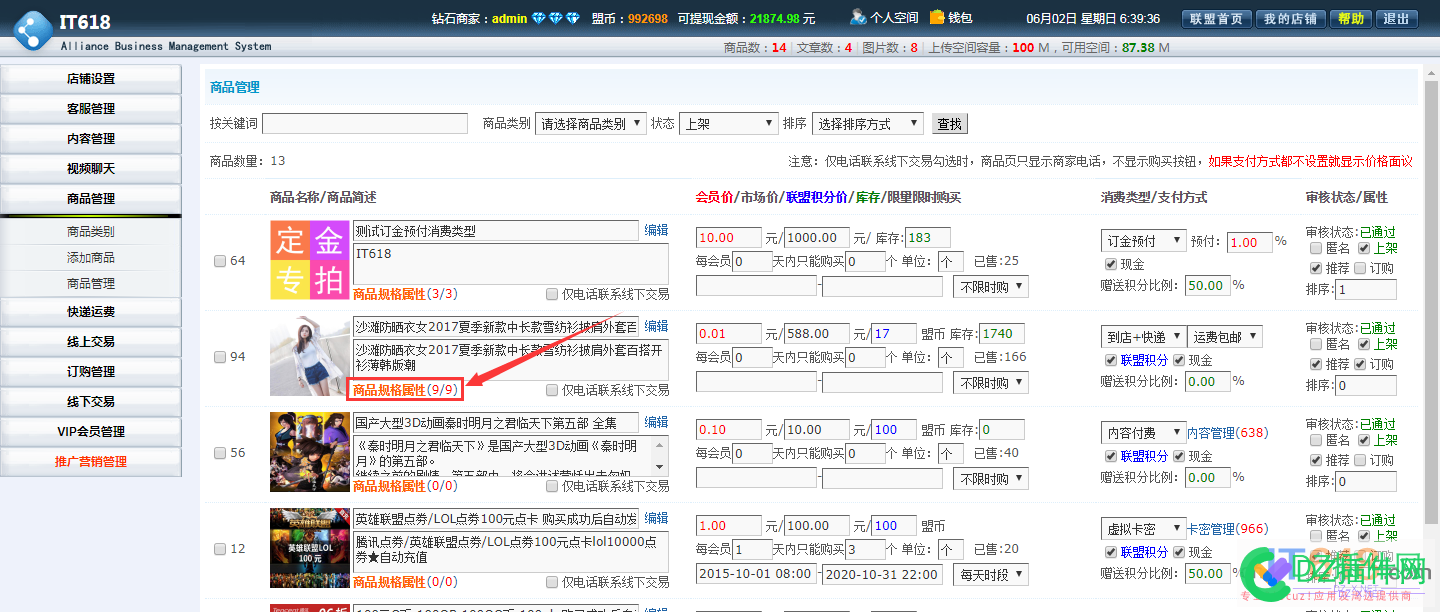
Task: Open 运费包邮 shipping dropdown
Action: (1225, 337)
